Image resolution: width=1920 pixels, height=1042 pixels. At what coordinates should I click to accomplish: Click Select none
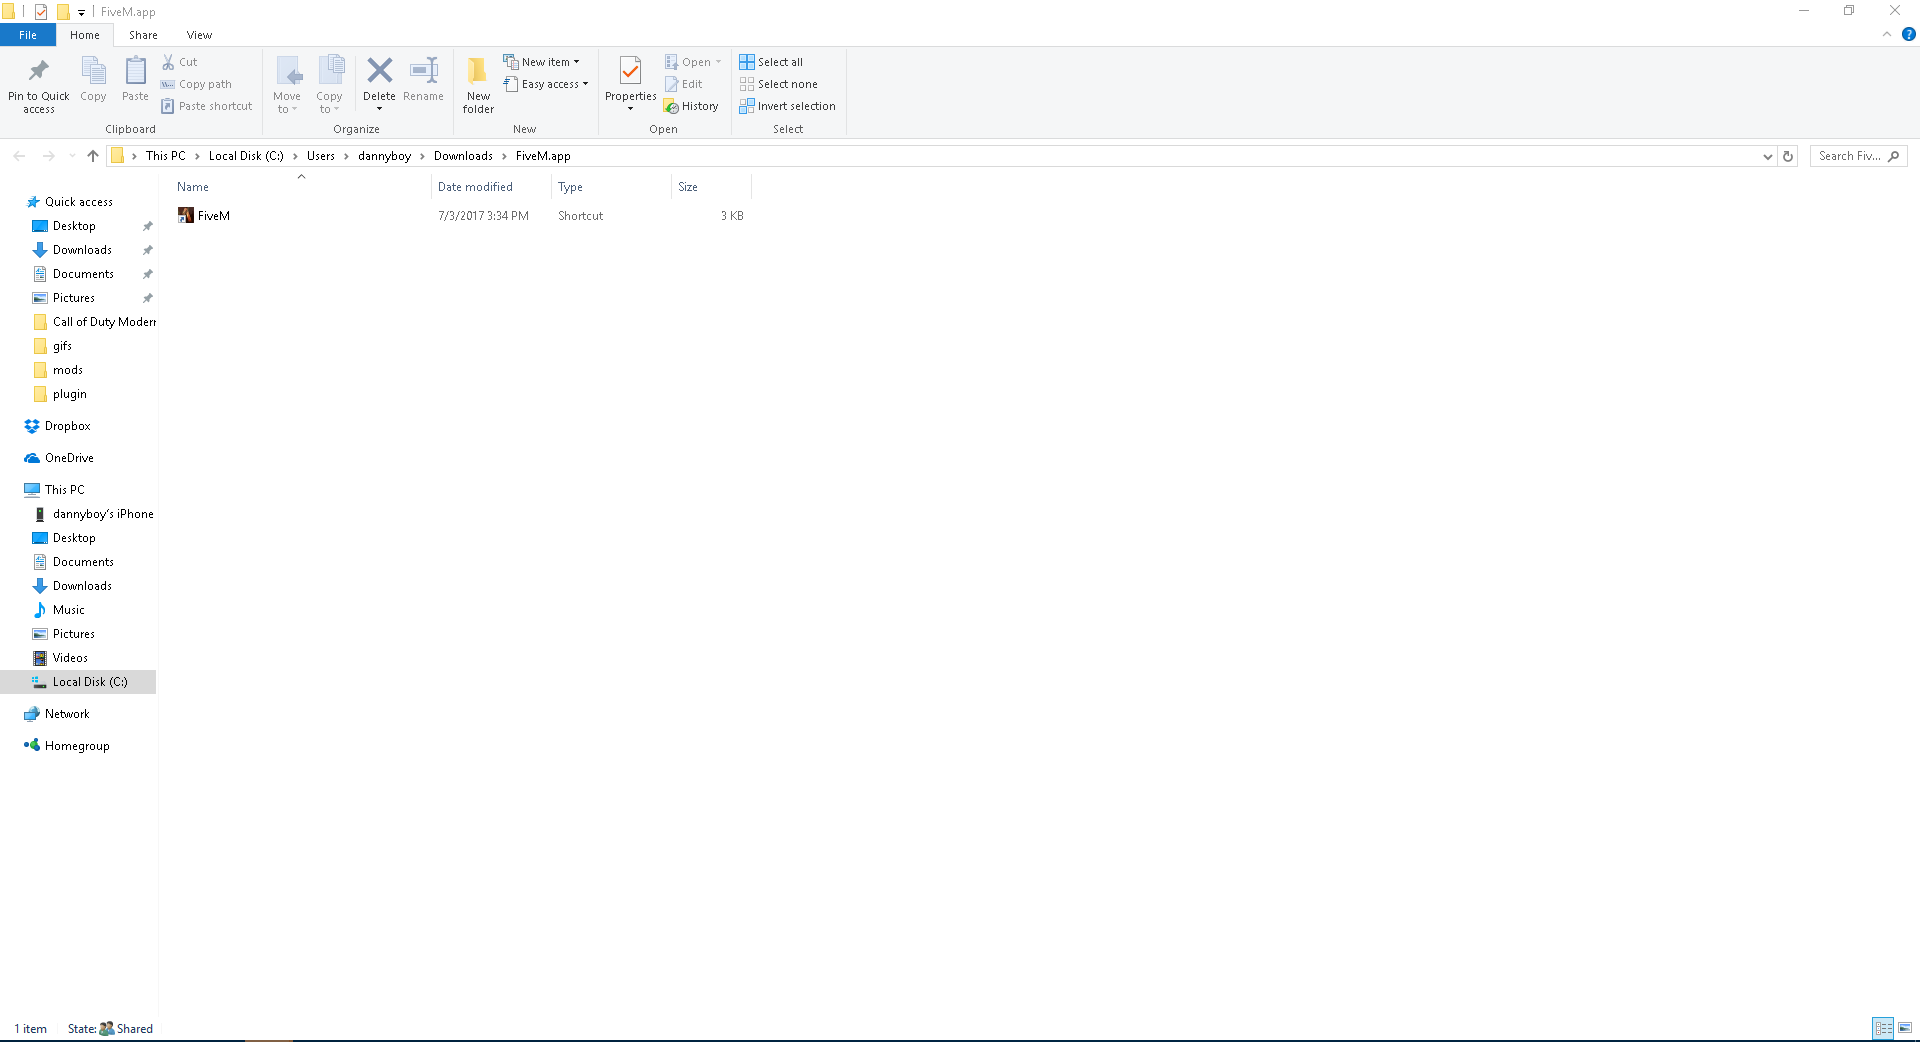(779, 84)
